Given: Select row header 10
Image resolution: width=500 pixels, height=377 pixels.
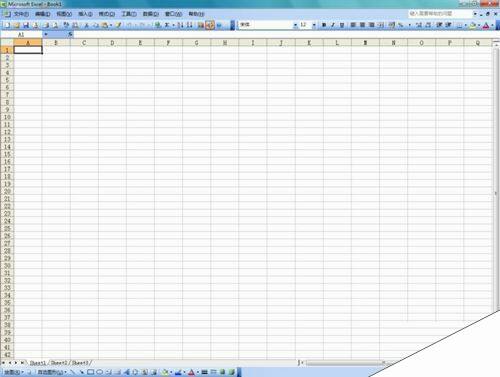Looking at the screenshot, I should click(7, 117).
